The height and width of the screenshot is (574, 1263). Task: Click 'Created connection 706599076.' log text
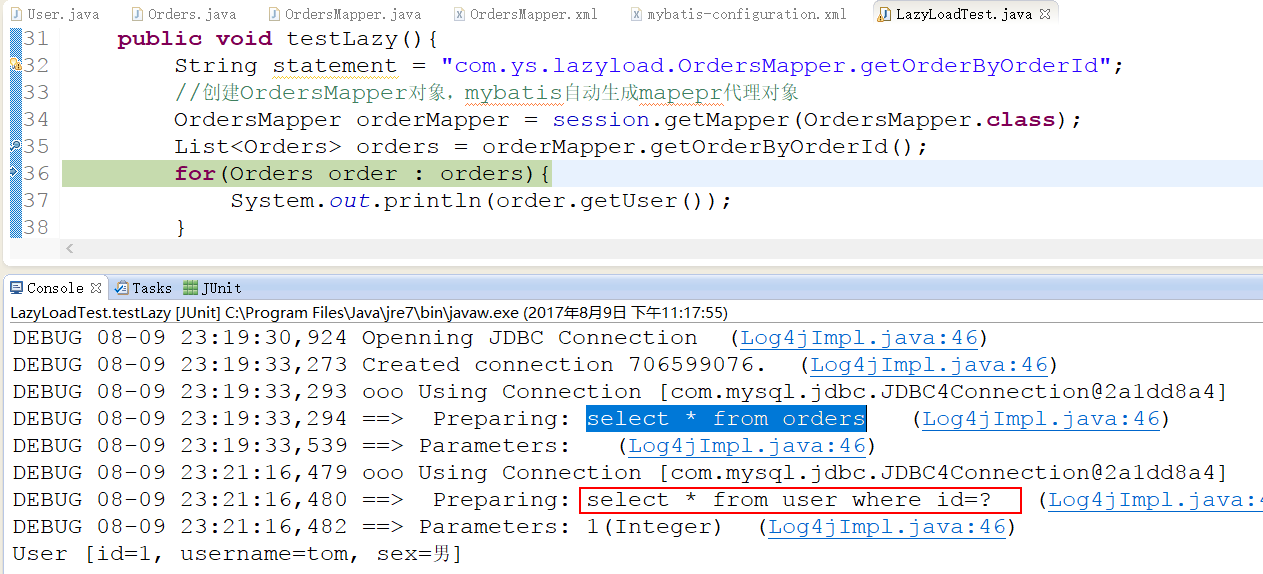coord(564,365)
